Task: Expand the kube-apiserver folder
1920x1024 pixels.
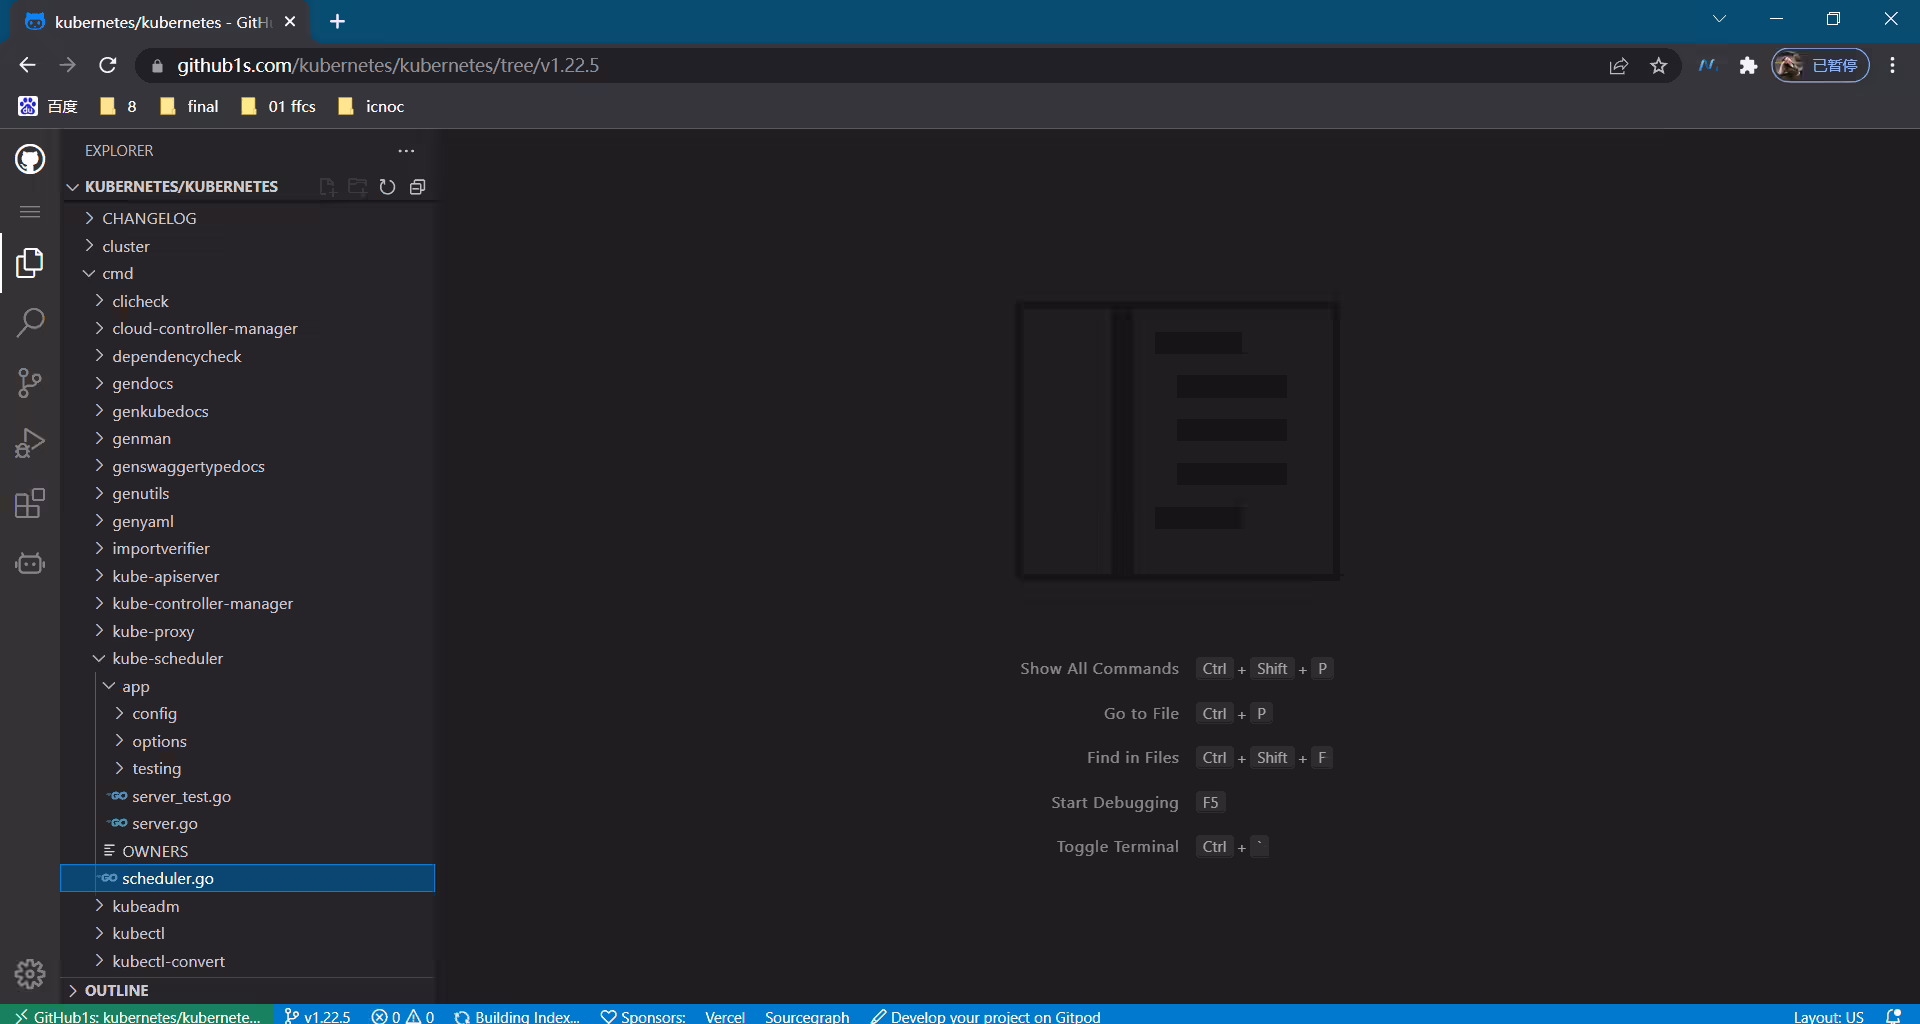Action: pos(165,576)
